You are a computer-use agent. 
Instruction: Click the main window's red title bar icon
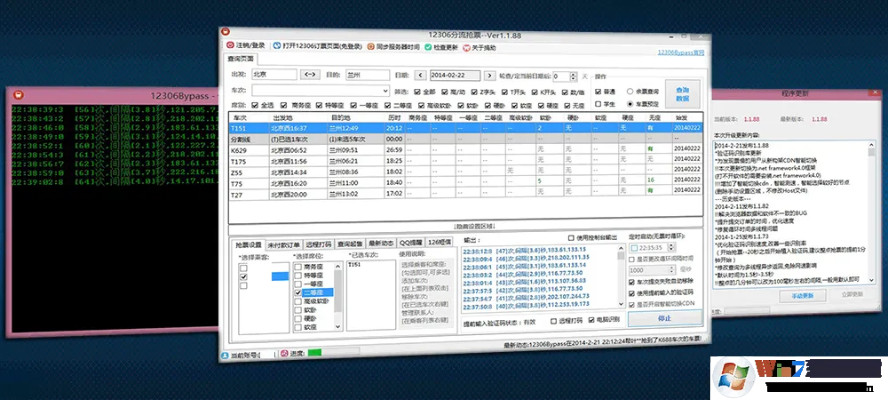[225, 32]
